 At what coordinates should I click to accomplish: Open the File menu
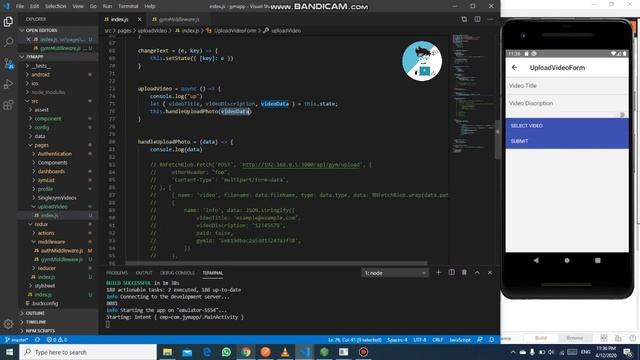pos(20,6)
